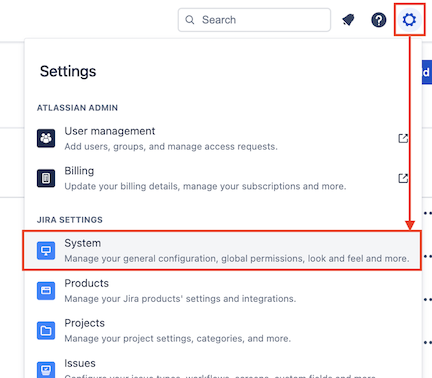Image resolution: width=432 pixels, height=378 pixels.
Task: Click 'Manage your Jira products' settings' description
Action: (180, 299)
